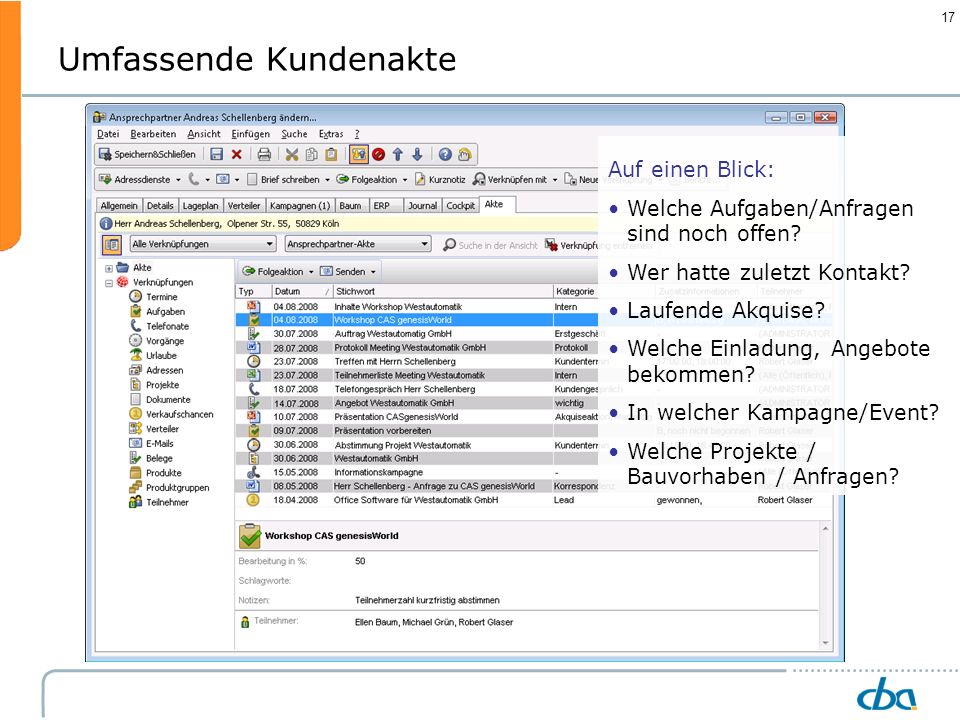This screenshot has width=960, height=720.
Task: Sort by the Stichwort column header
Action: [442, 291]
